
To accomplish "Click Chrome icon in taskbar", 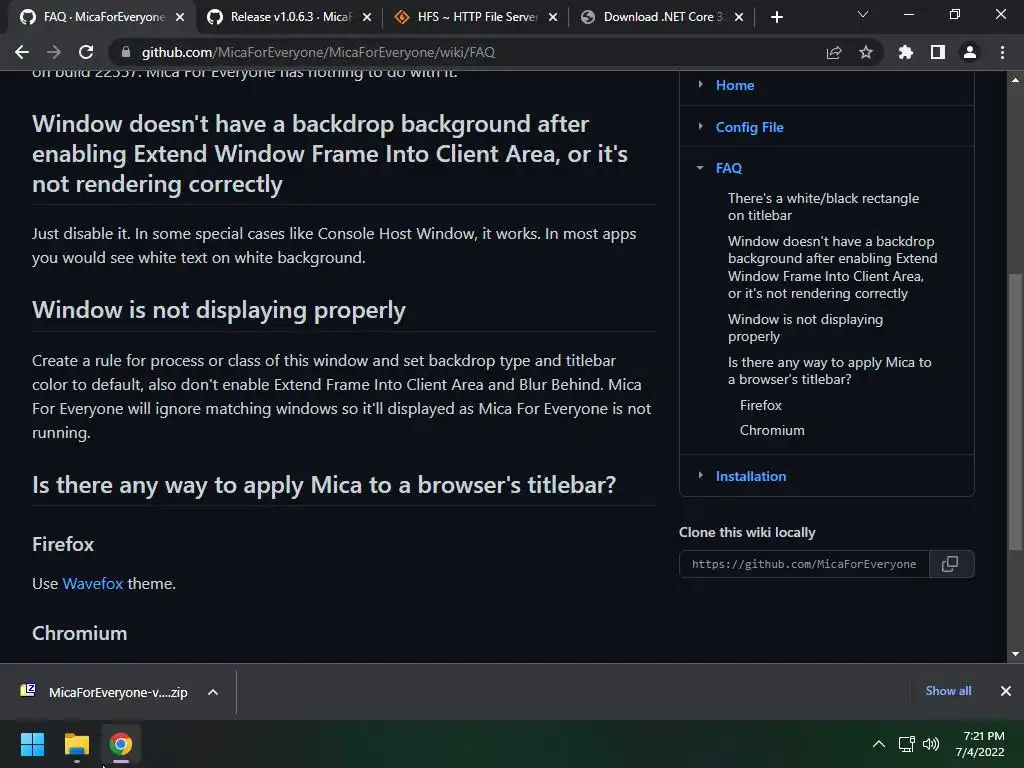I will tap(120, 744).
